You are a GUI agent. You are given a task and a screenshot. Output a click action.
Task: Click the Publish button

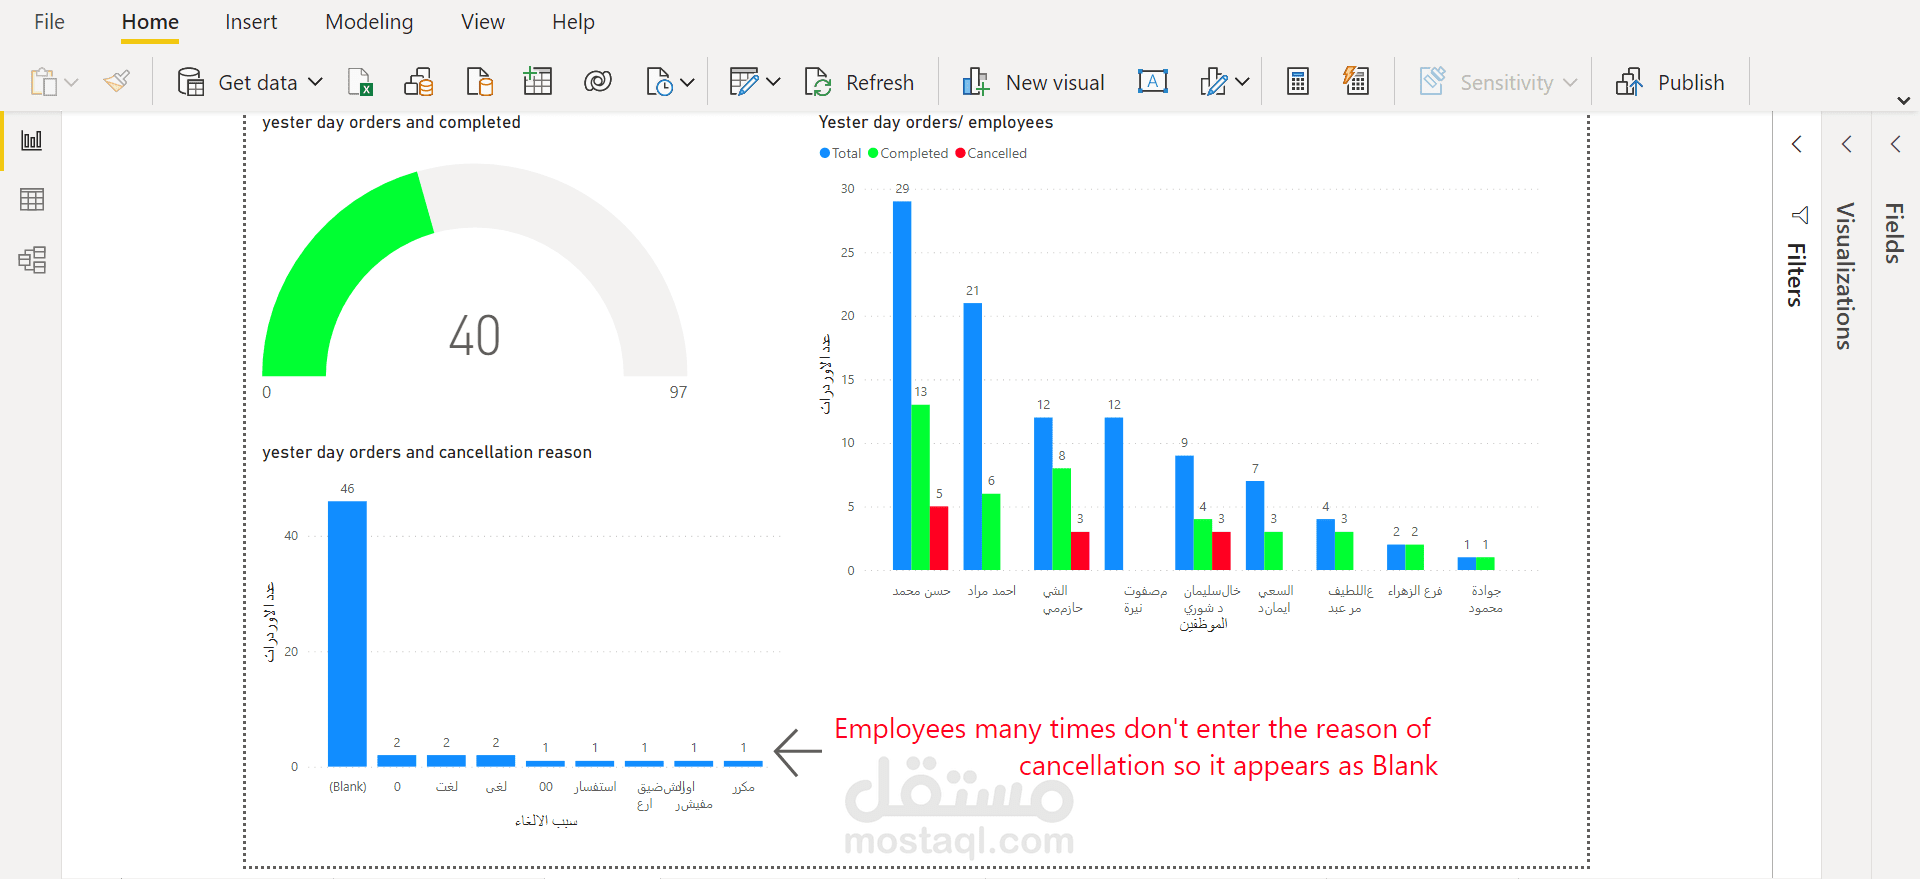(x=1670, y=82)
